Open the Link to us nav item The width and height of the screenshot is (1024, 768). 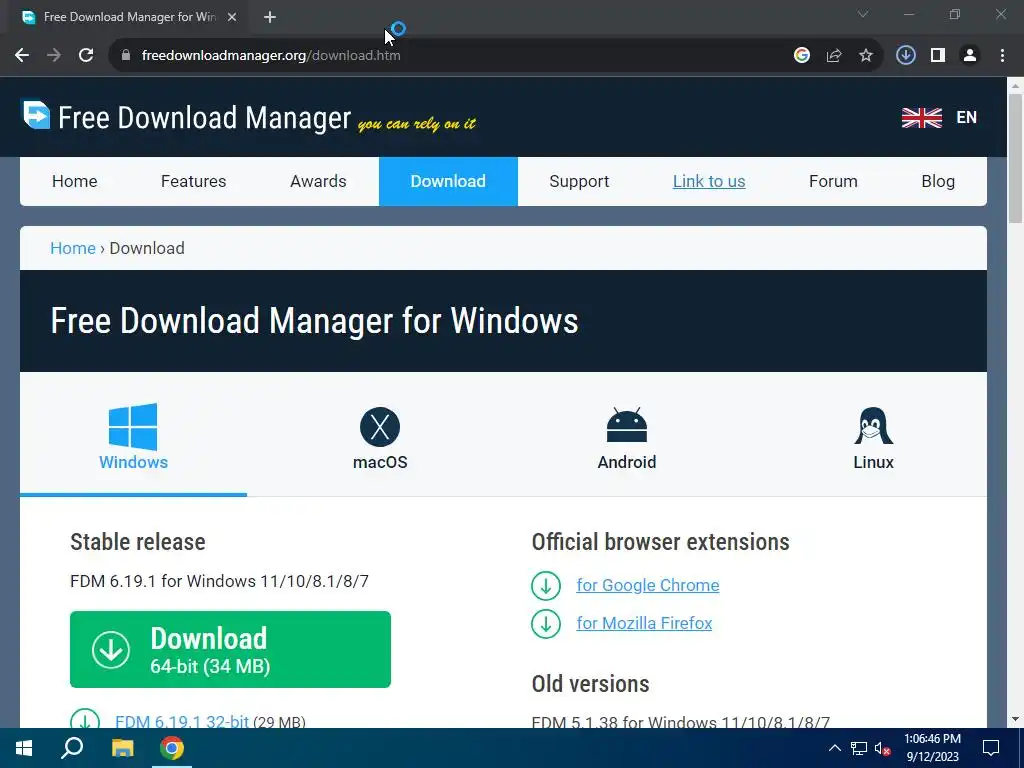click(709, 181)
